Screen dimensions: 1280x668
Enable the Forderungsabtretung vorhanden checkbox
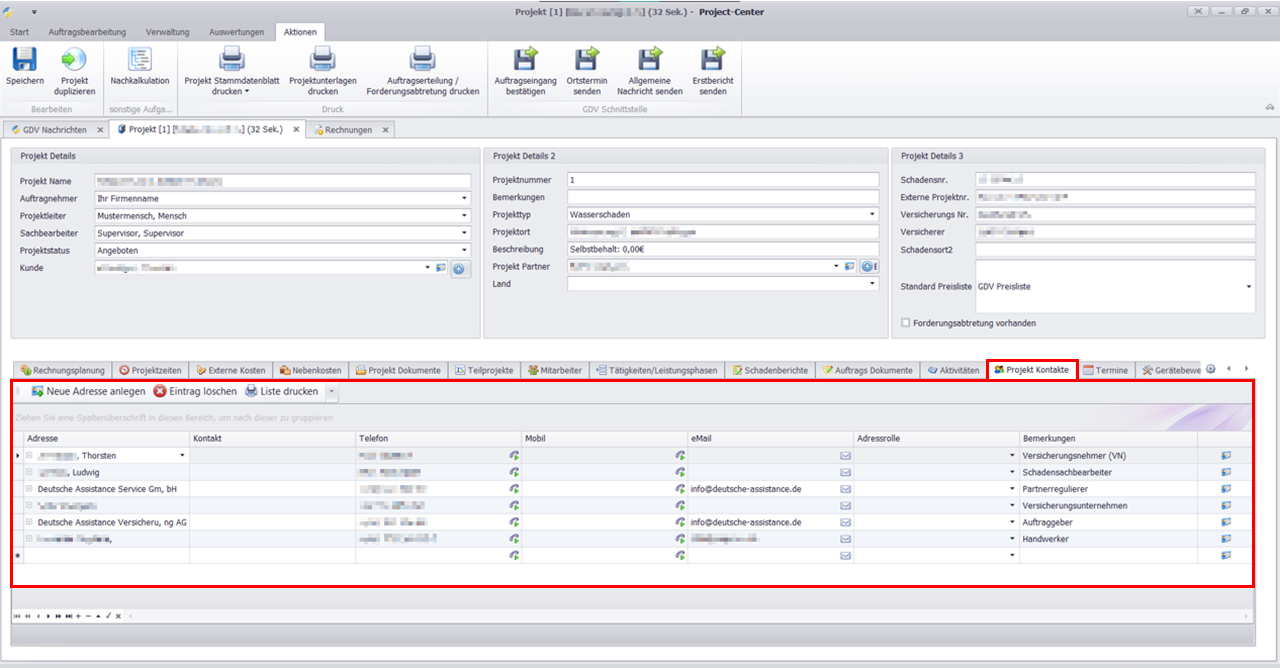pyautogui.click(x=906, y=323)
